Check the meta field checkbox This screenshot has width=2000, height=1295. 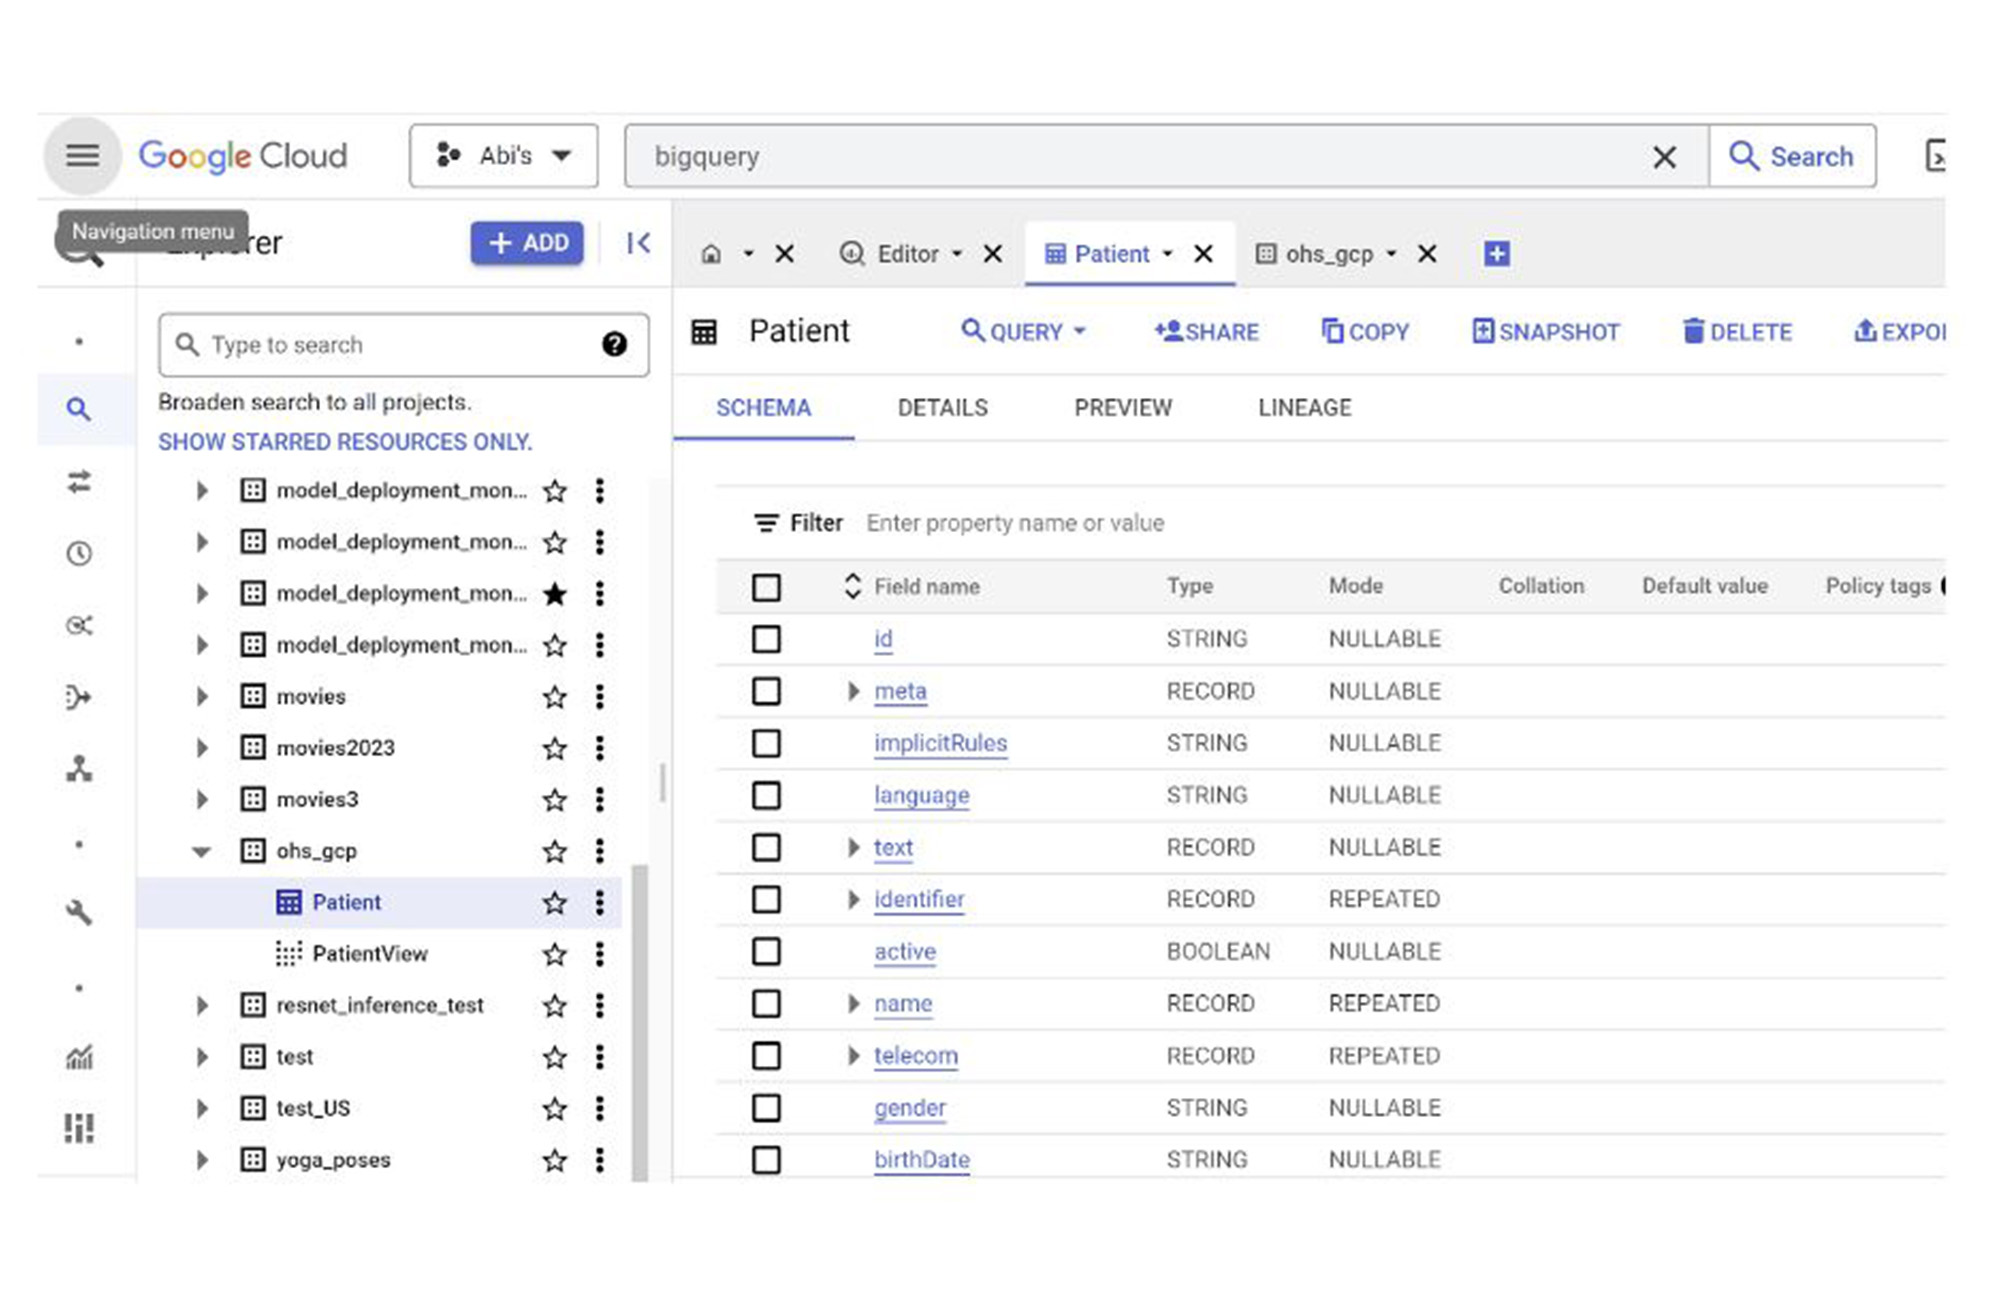coord(766,691)
